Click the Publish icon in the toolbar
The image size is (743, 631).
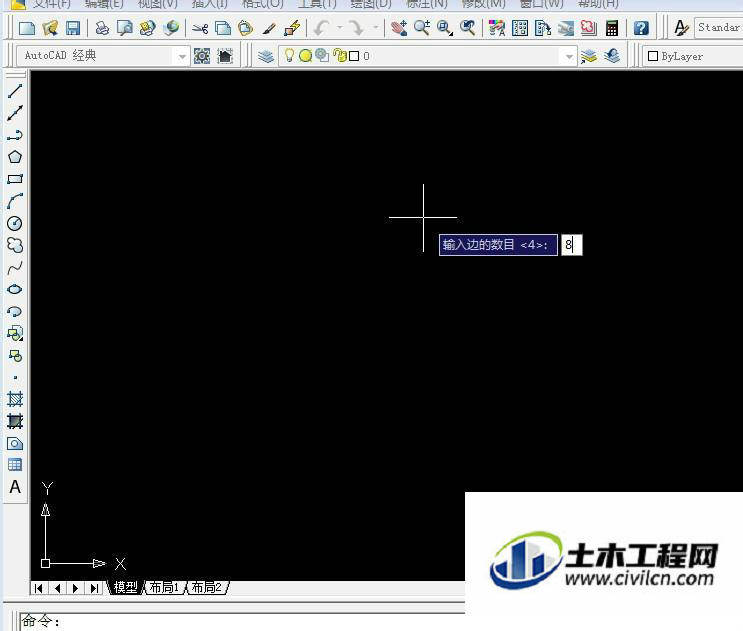click(147, 28)
